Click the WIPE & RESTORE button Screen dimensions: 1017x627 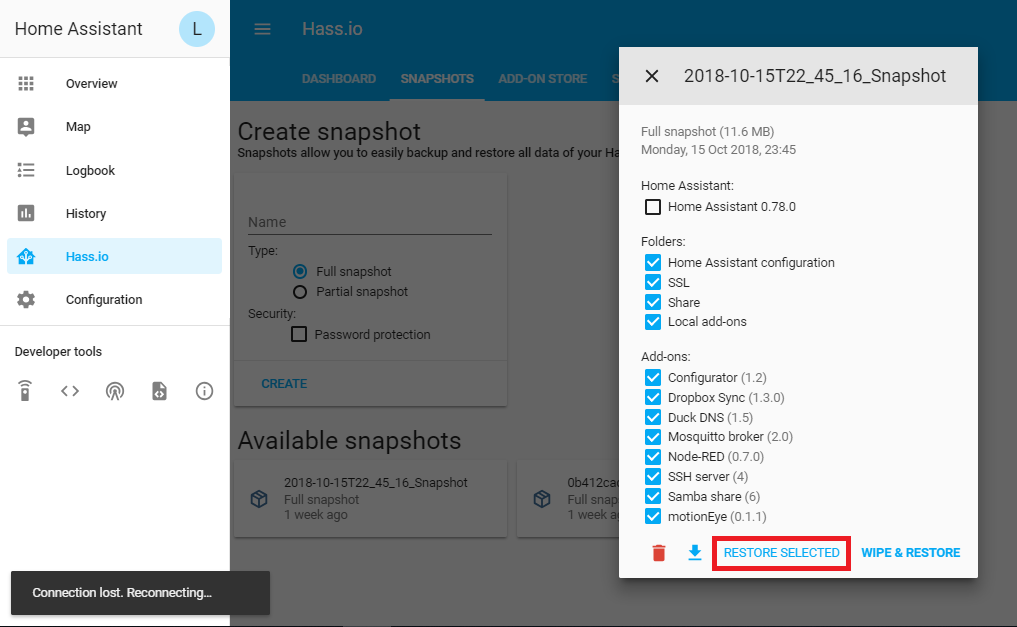tap(911, 553)
